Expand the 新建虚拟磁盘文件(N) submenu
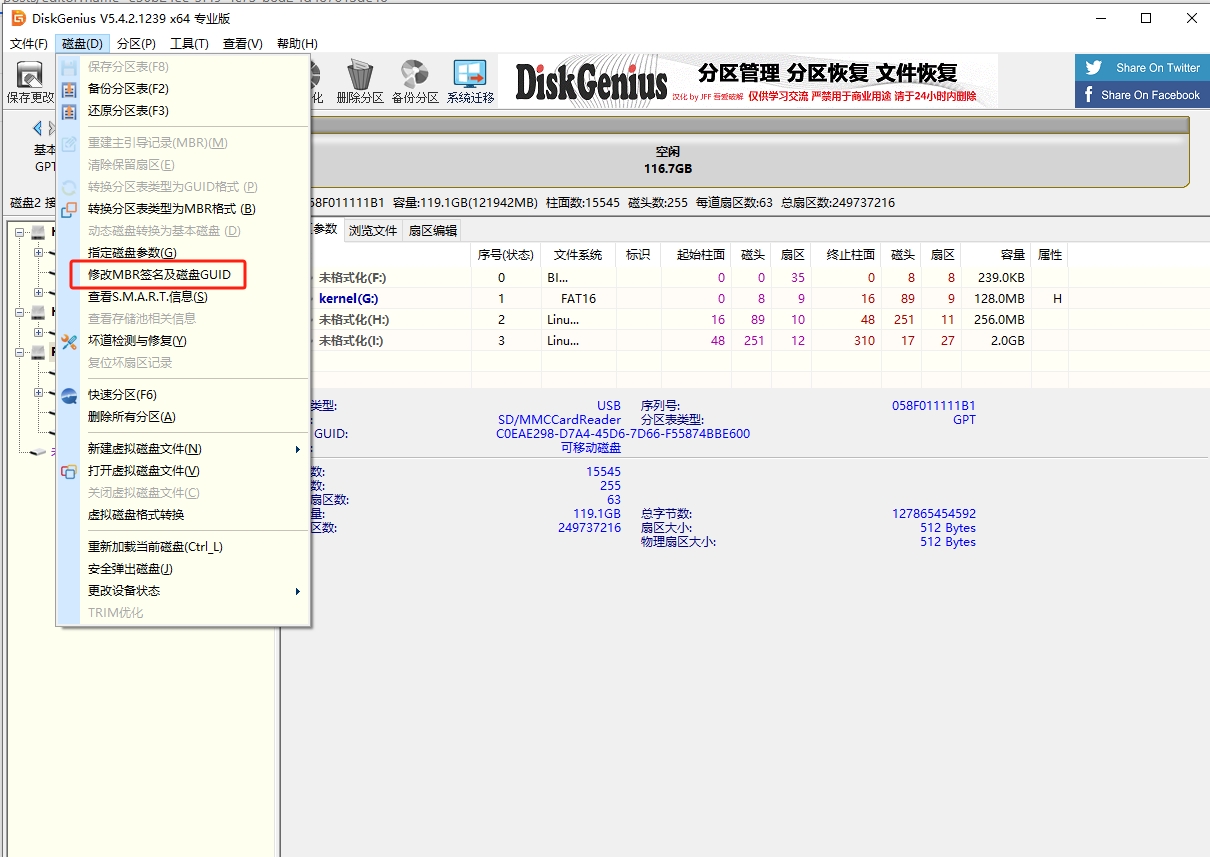The width and height of the screenshot is (1210, 857). 183,449
